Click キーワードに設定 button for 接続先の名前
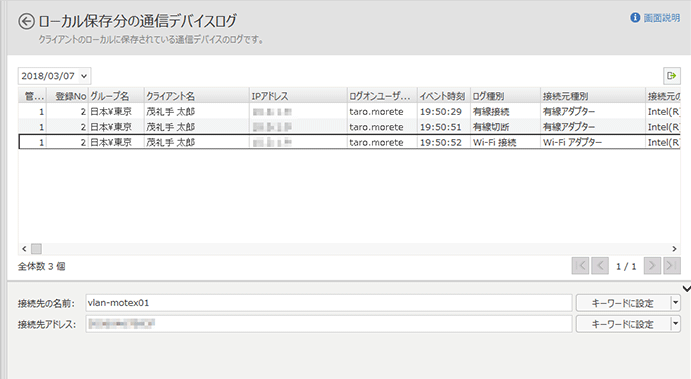 point(623,303)
